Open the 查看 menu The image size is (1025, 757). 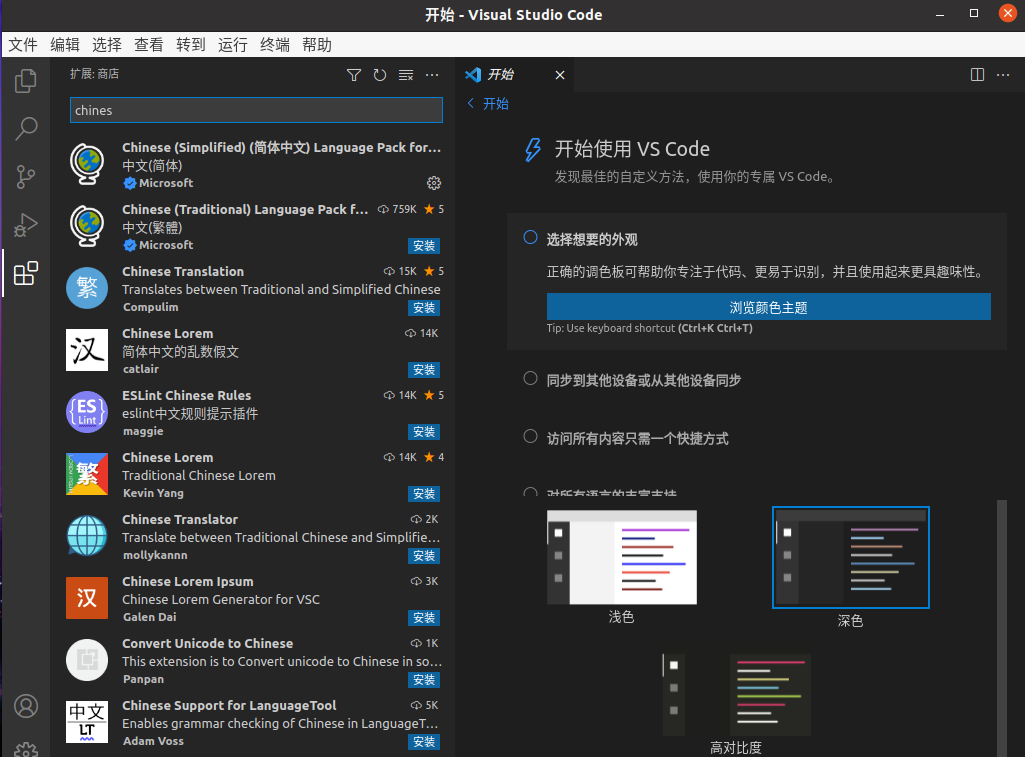tap(148, 44)
